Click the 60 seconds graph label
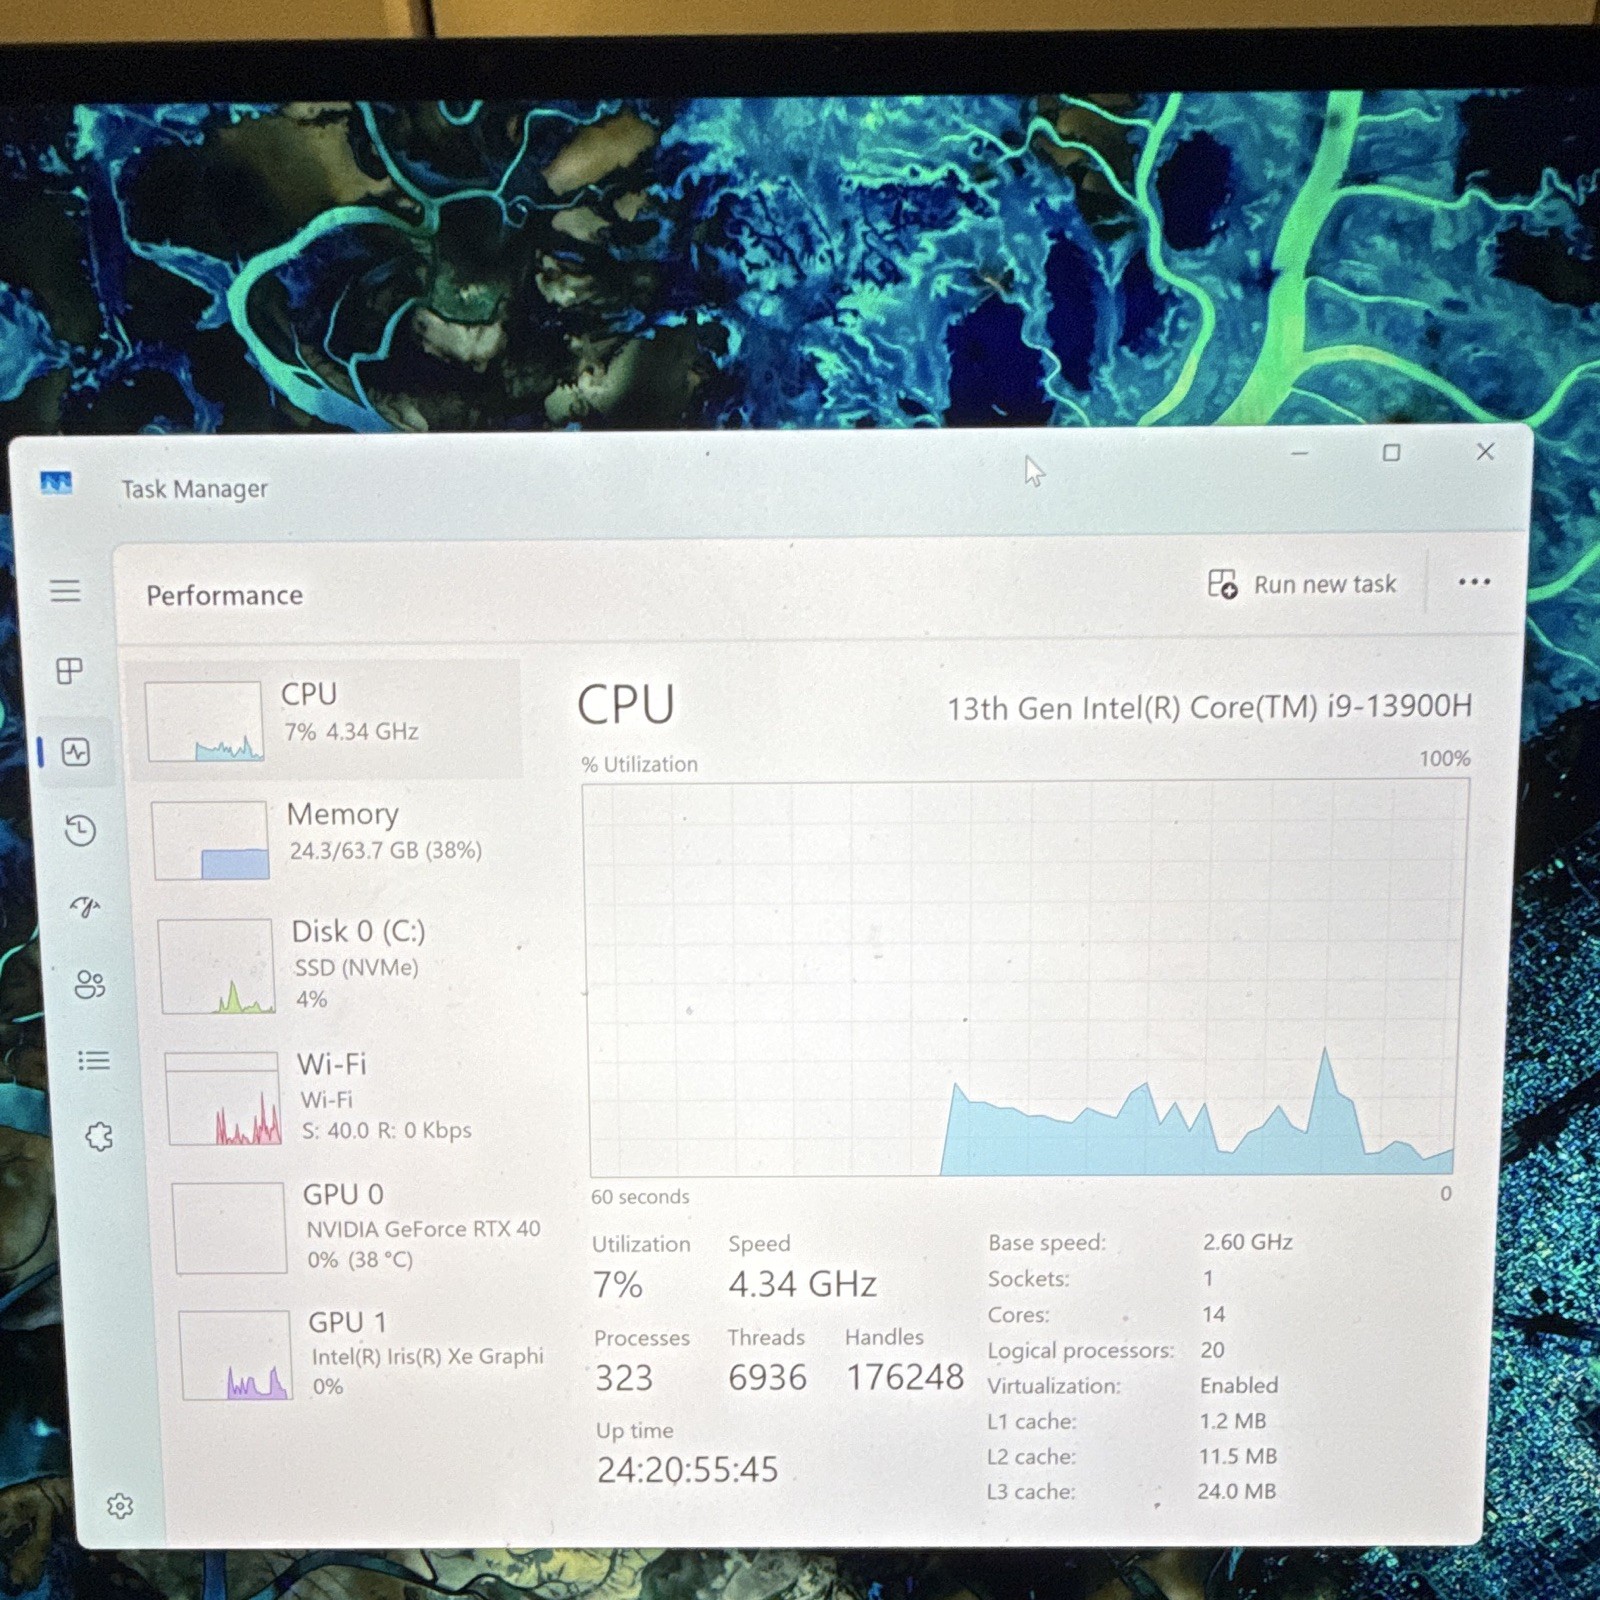 [x=640, y=1196]
